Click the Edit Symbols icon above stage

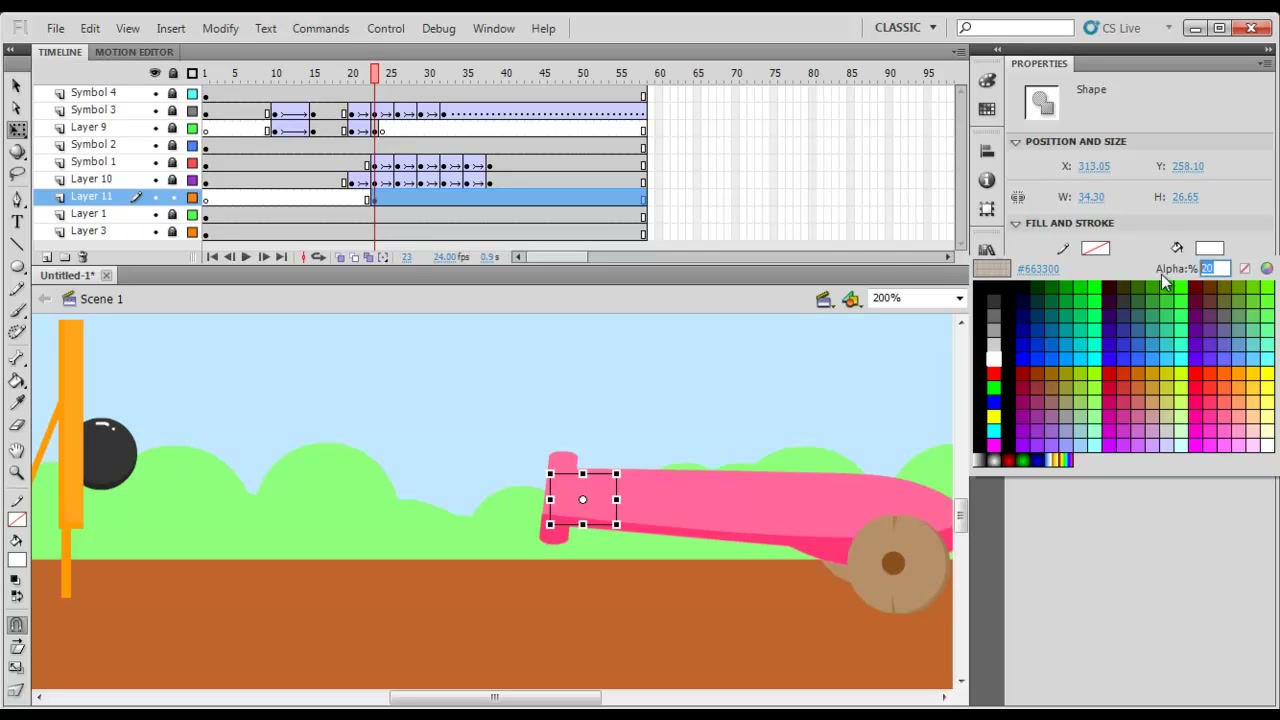[850, 299]
